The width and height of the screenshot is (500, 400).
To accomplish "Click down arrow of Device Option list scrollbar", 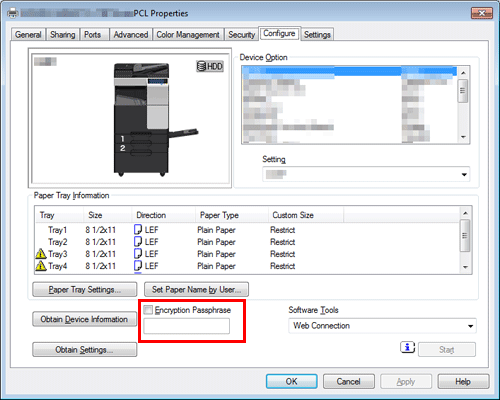I will [x=463, y=137].
